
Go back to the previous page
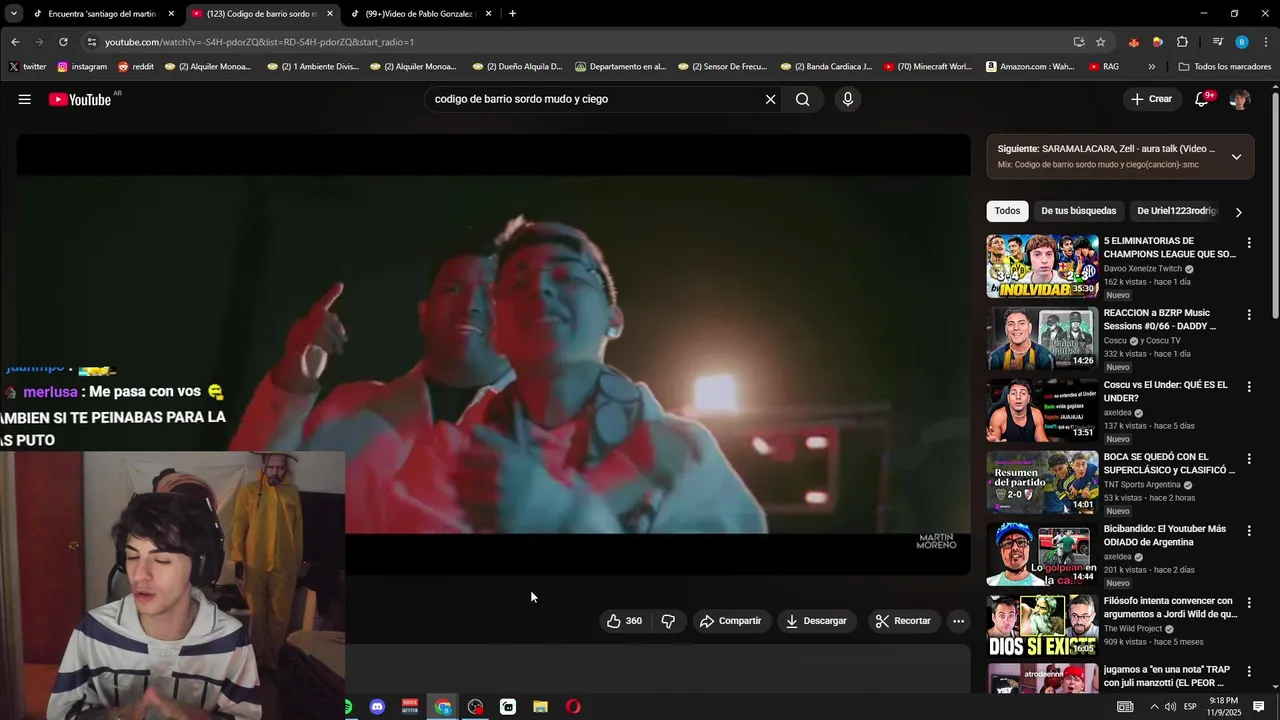tap(15, 42)
